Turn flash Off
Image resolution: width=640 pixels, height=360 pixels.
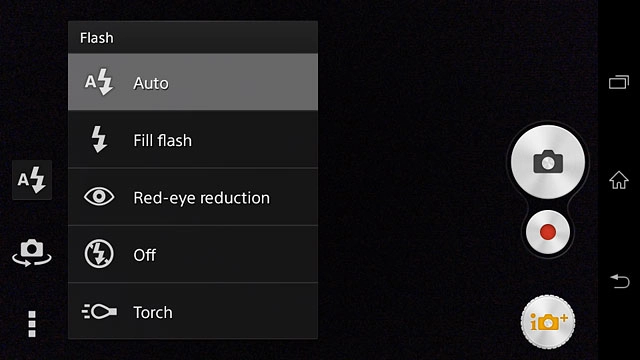tap(193, 254)
